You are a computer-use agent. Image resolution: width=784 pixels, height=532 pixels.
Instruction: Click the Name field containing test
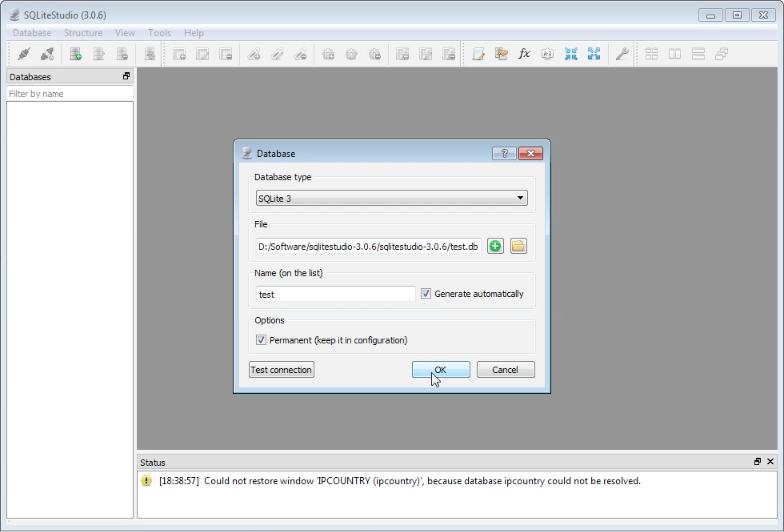pos(336,294)
